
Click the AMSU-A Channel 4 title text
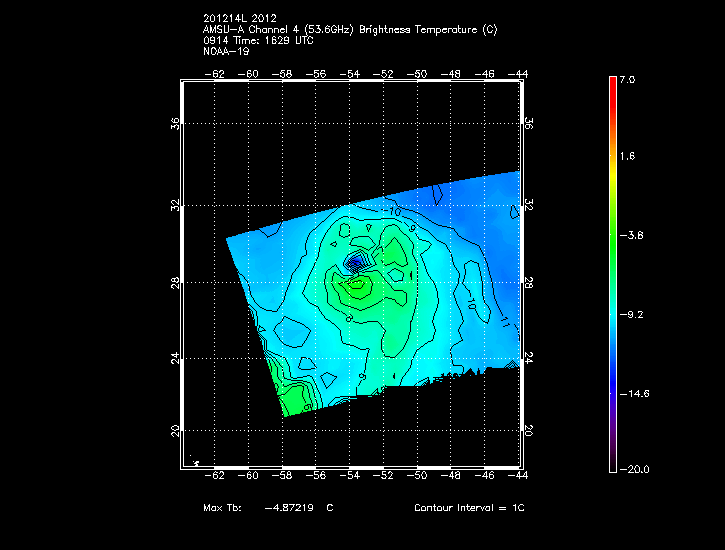click(349, 29)
